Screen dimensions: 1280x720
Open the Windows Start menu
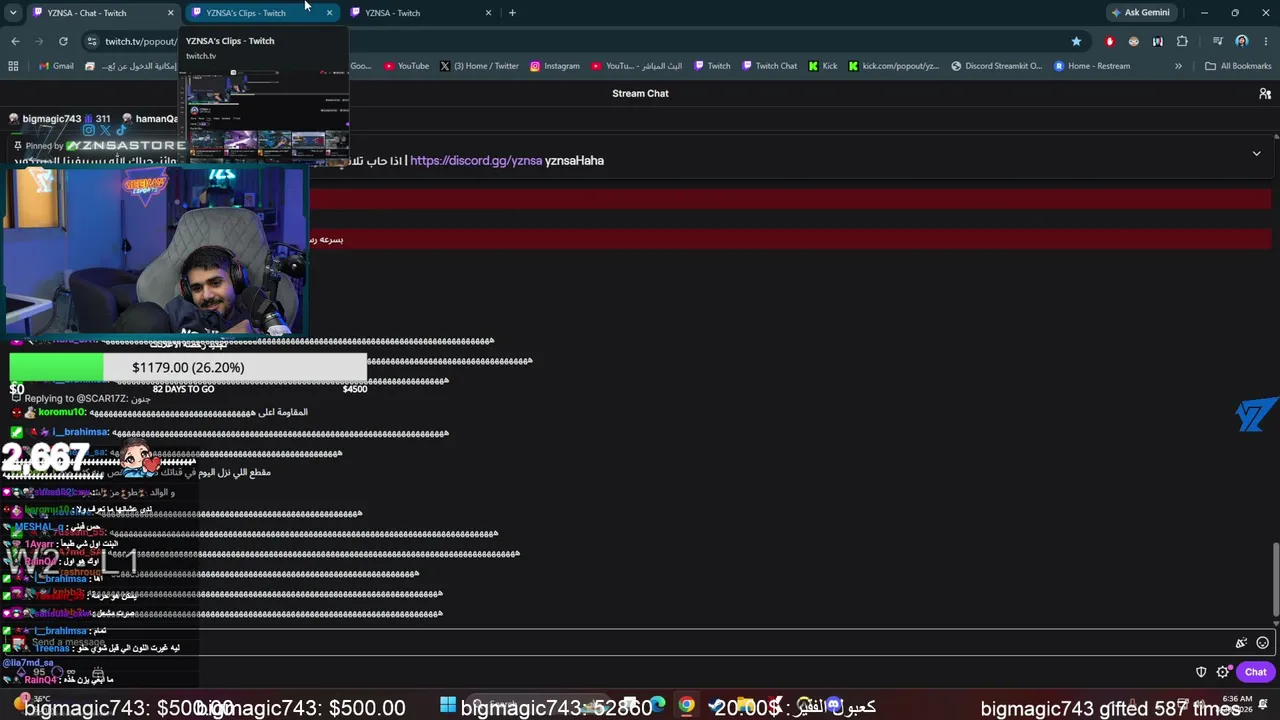(x=448, y=705)
